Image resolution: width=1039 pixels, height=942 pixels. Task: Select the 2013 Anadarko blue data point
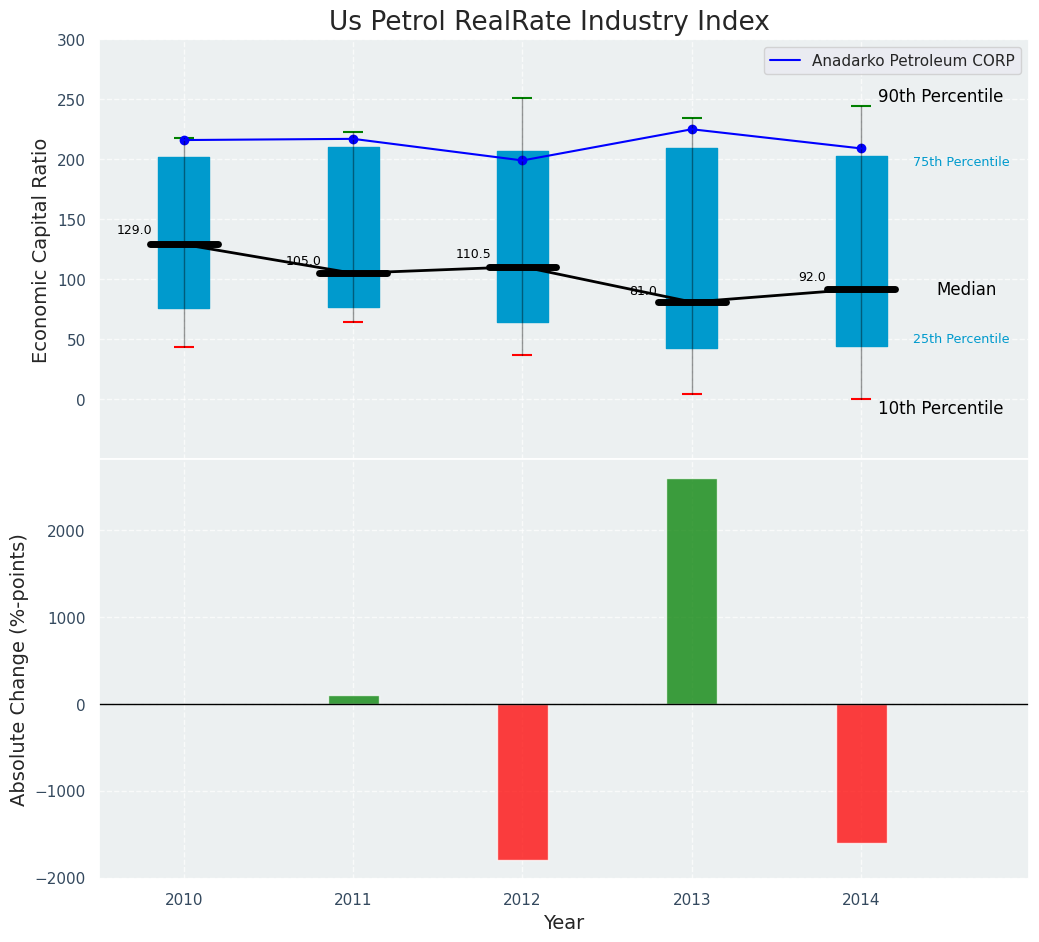(x=692, y=129)
